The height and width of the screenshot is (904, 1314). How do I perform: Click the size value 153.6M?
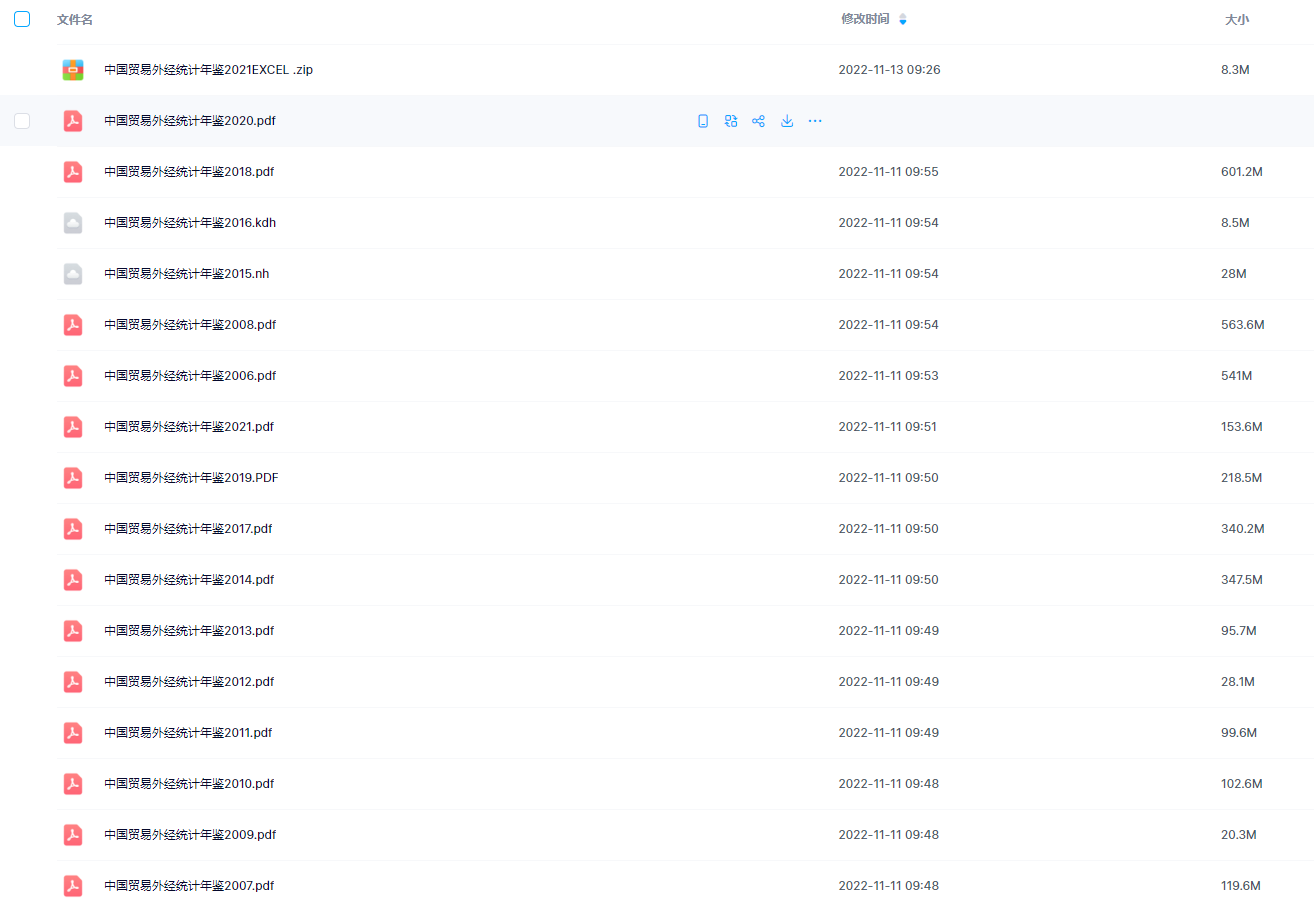(x=1242, y=427)
